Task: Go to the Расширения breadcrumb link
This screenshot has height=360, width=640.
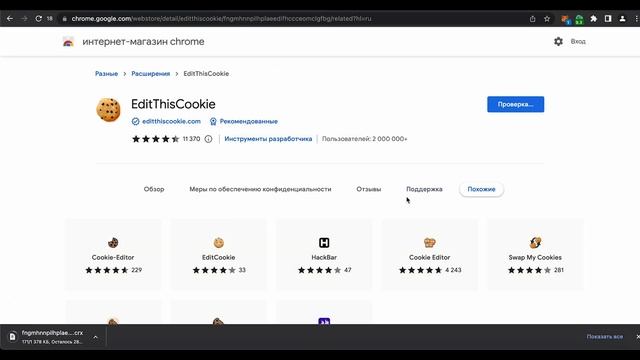Action: [x=151, y=74]
